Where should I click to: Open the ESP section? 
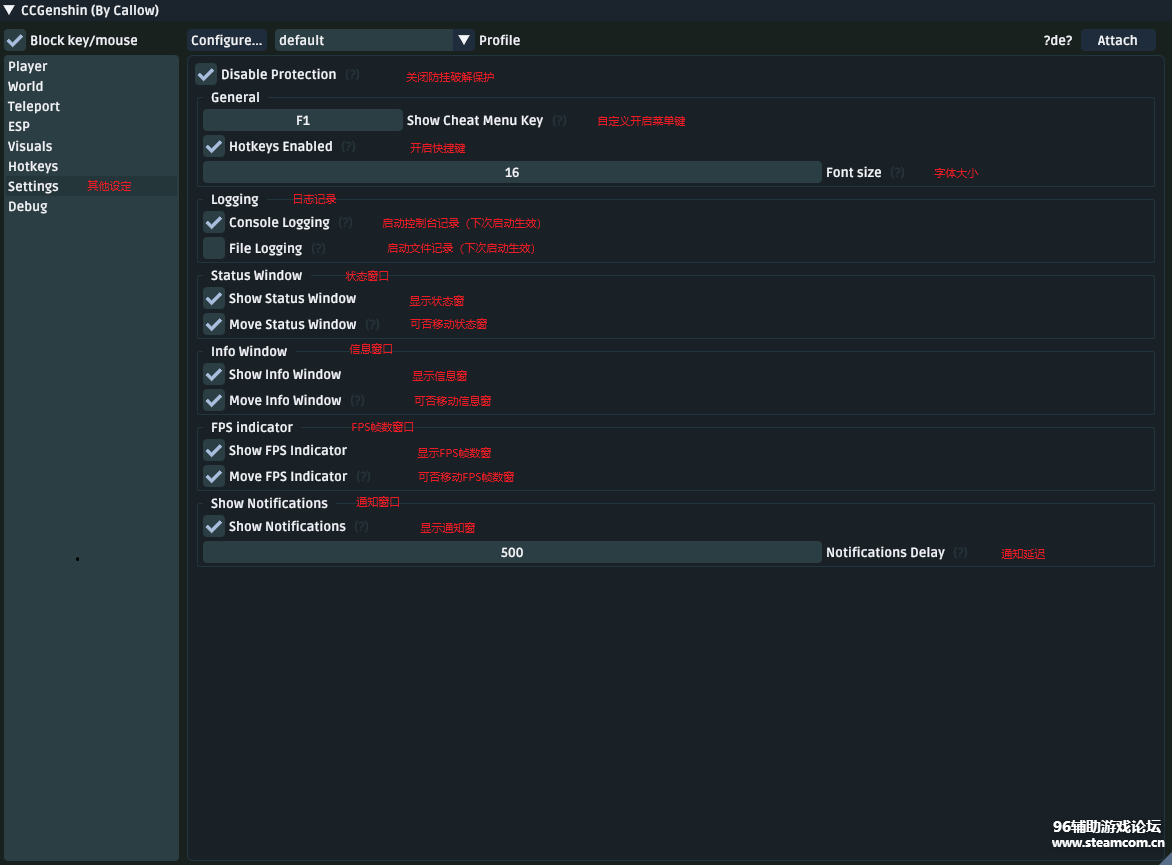tap(19, 126)
